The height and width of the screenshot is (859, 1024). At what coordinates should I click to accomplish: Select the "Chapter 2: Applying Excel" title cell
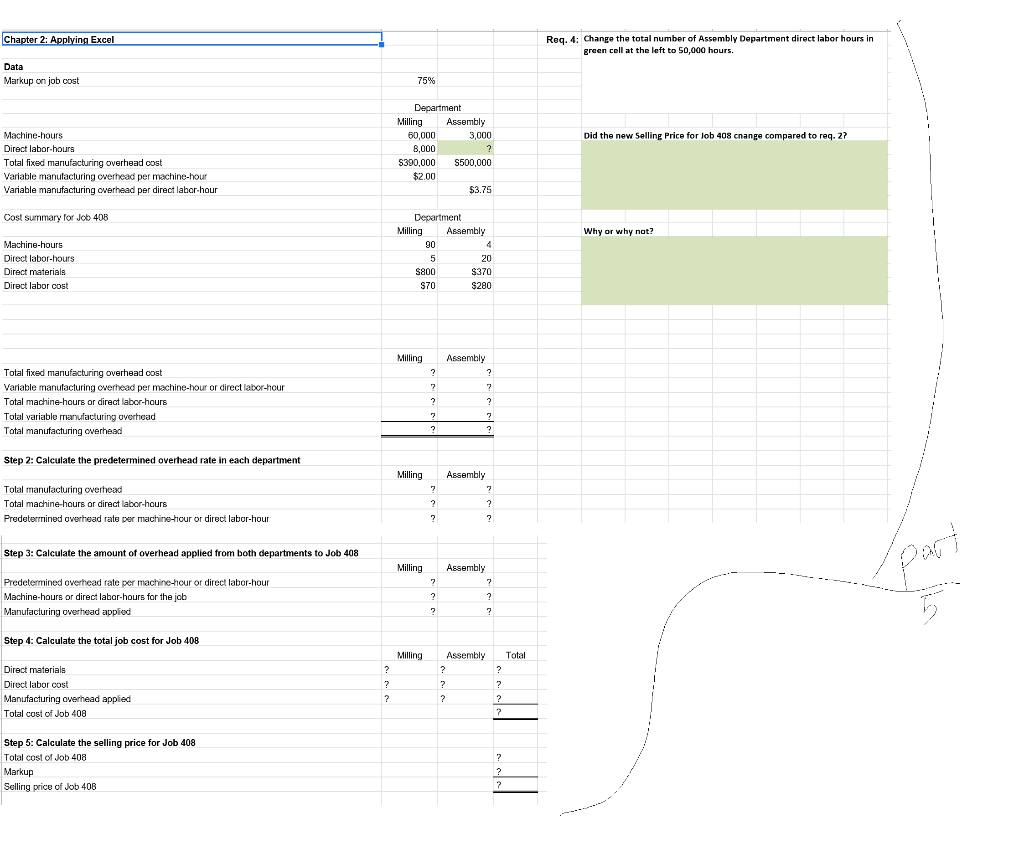(x=191, y=39)
